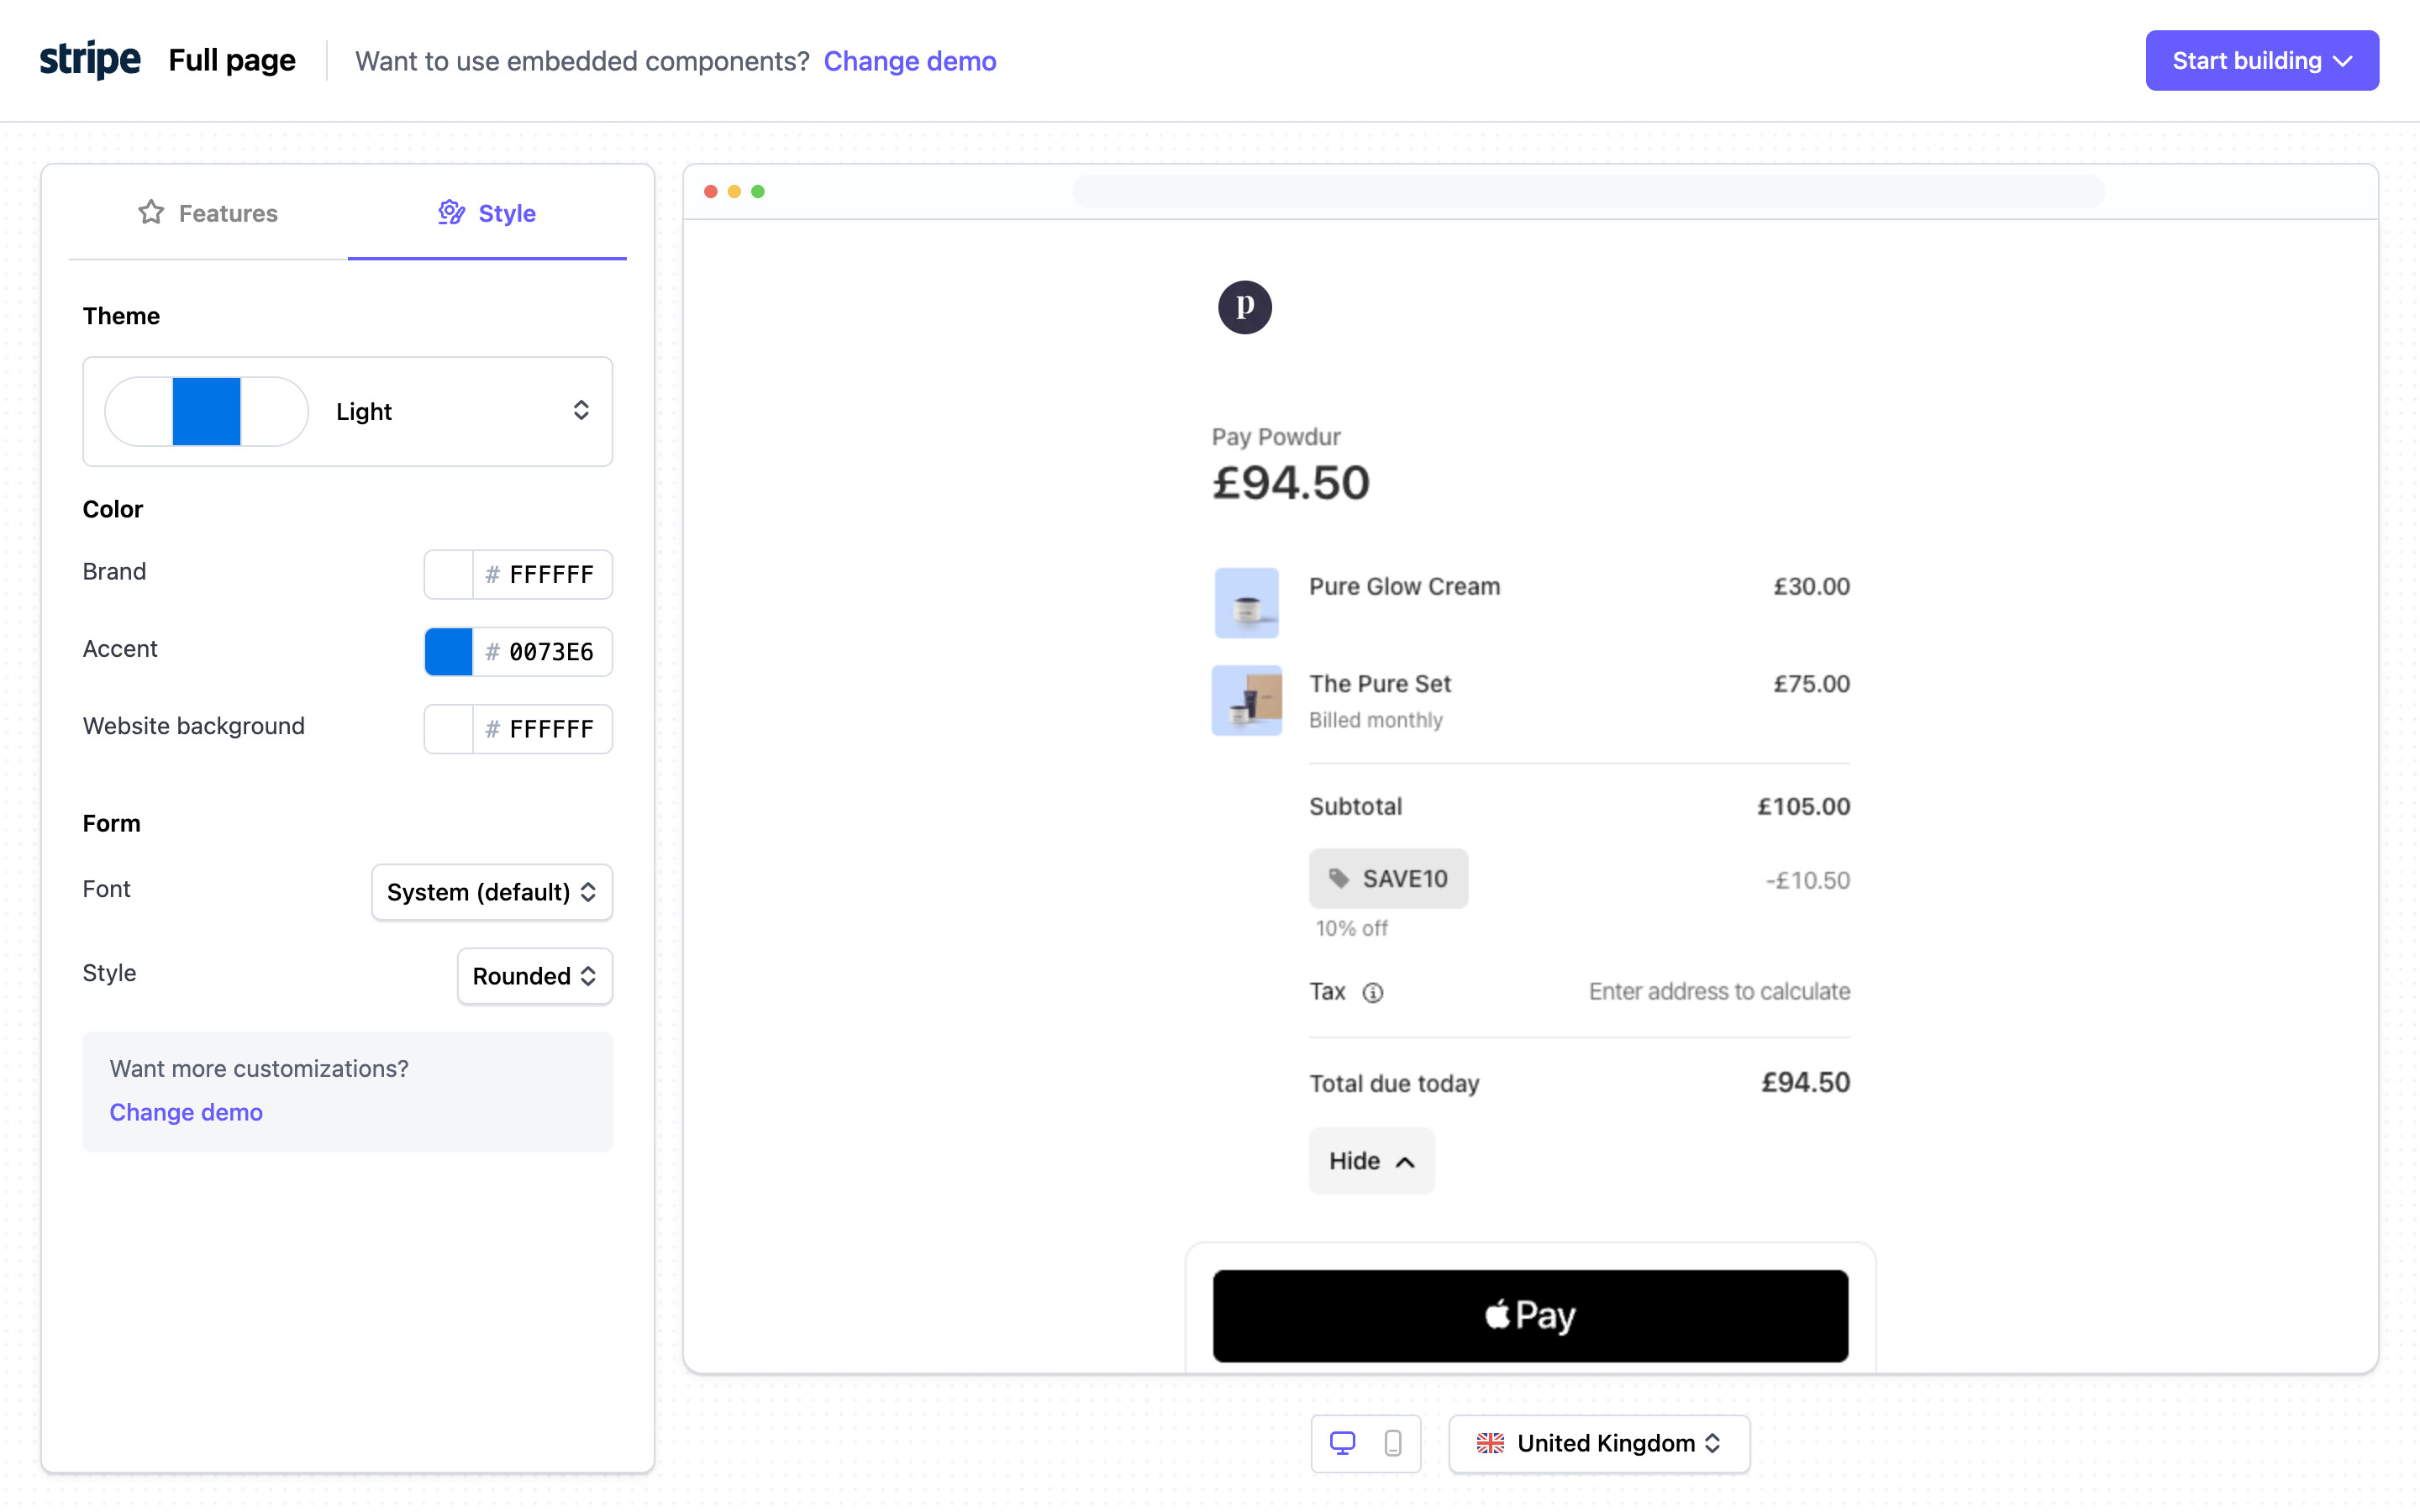This screenshot has height=1512, width=2420.
Task: Switch to desktop preview view
Action: pos(1342,1443)
